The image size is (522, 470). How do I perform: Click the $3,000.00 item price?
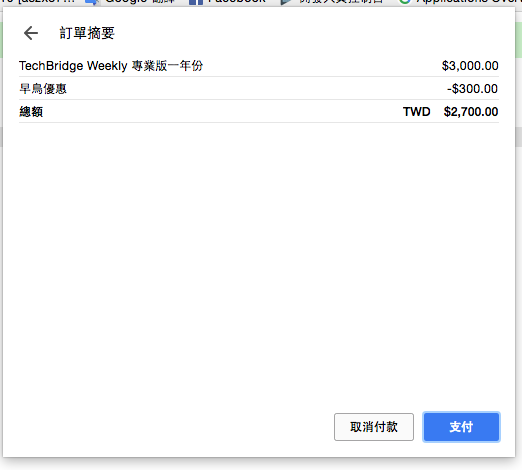tap(470, 66)
